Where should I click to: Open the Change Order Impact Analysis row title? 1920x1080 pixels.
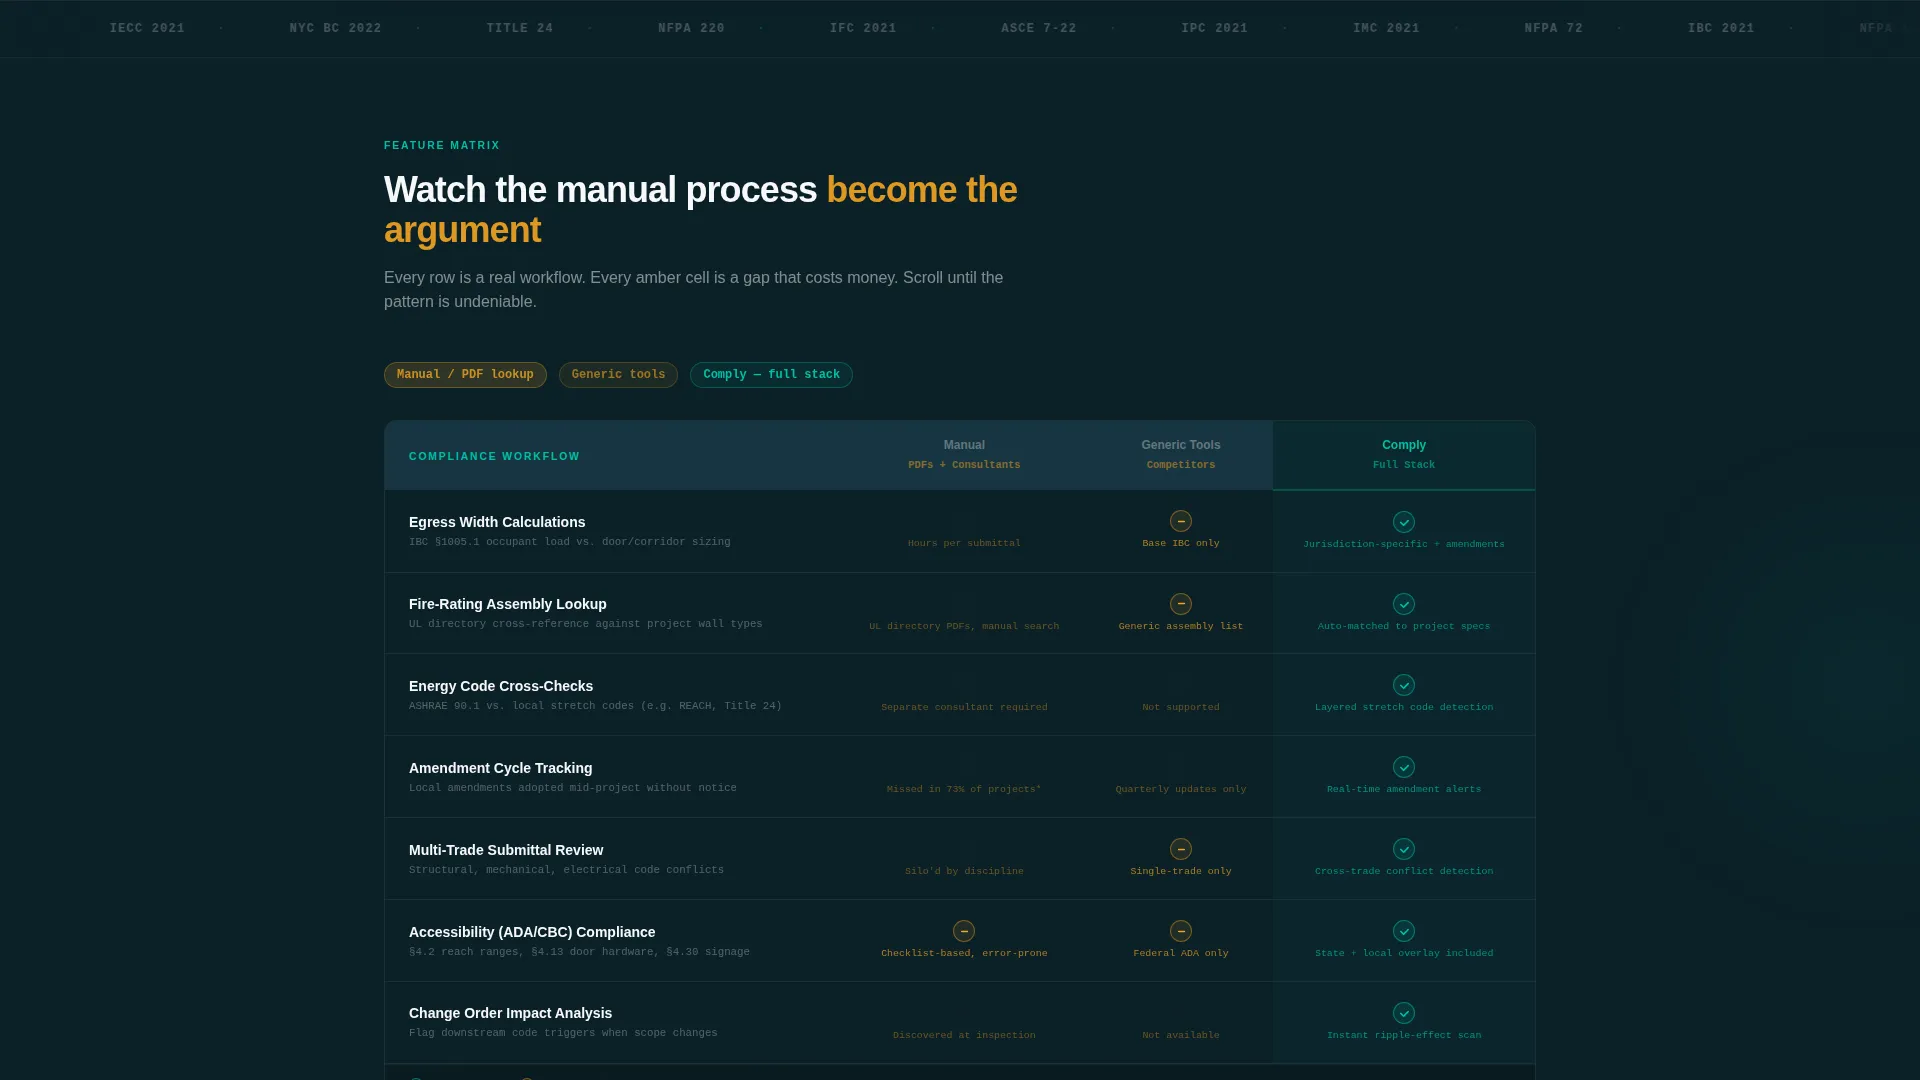(510, 1013)
